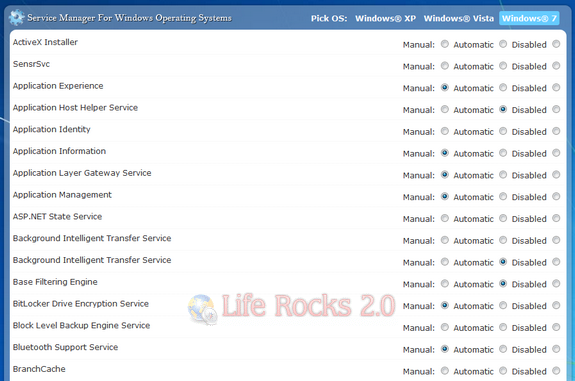The width and height of the screenshot is (575, 381).
Task: Set SensrSvc to Automatic
Action: pyautogui.click(x=503, y=66)
